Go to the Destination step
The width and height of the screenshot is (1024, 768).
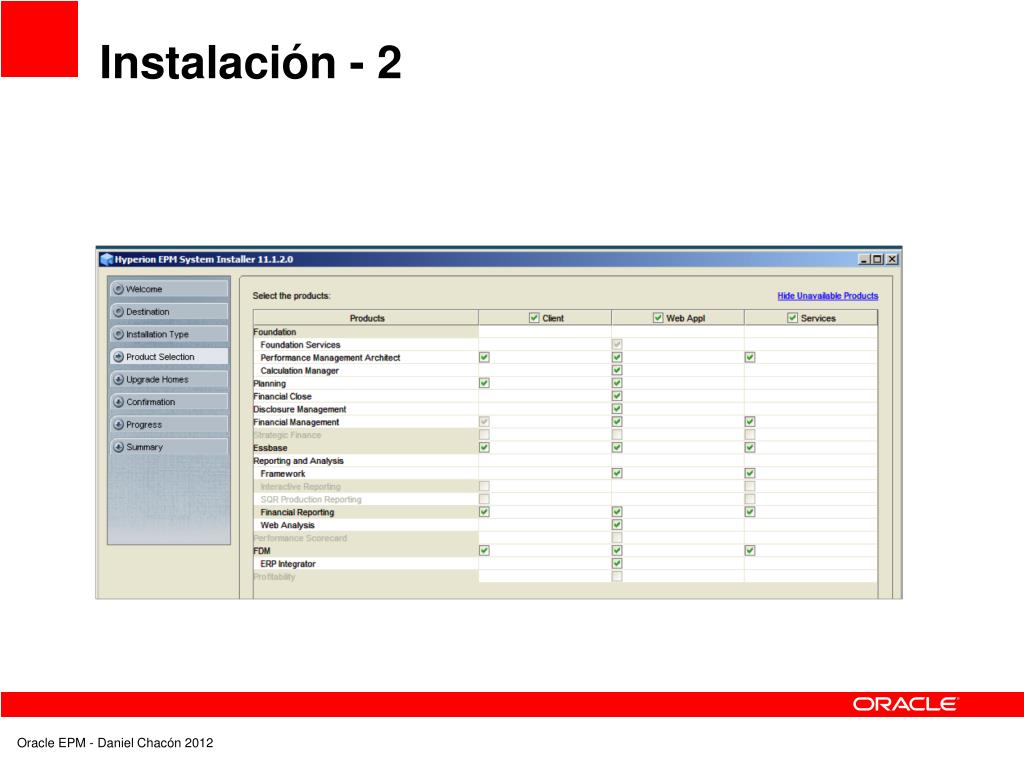pos(169,312)
